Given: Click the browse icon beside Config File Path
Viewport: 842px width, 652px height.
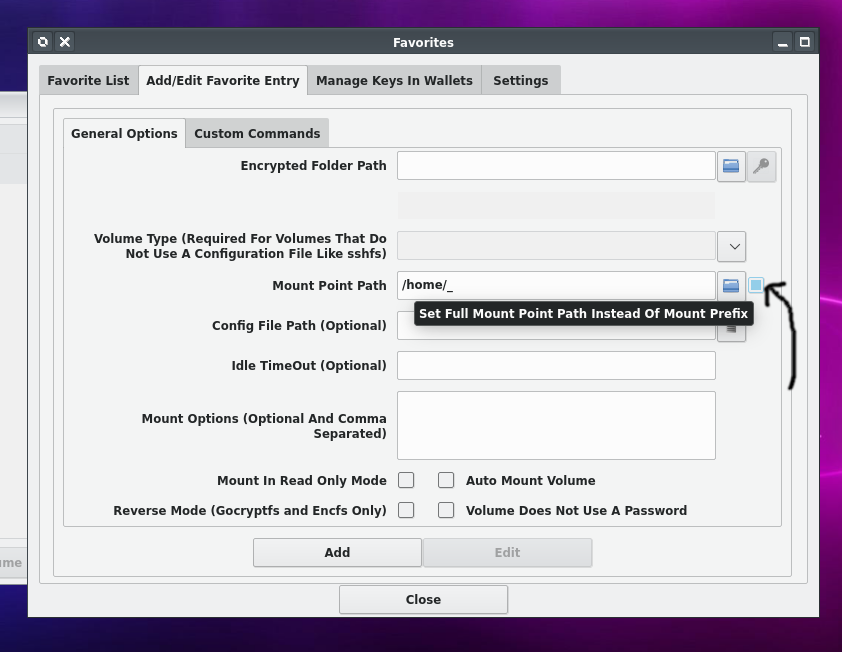Looking at the screenshot, I should pyautogui.click(x=731, y=333).
